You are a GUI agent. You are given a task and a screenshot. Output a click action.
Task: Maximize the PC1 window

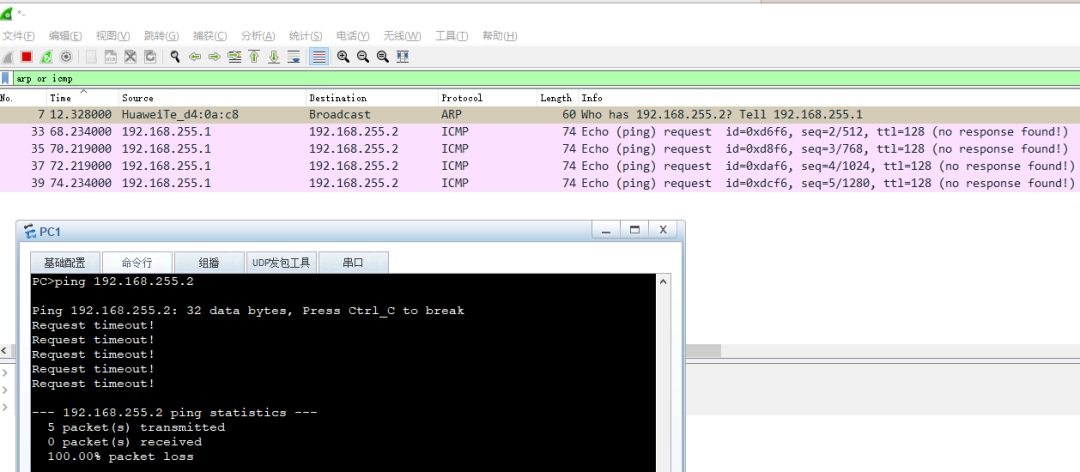(634, 230)
